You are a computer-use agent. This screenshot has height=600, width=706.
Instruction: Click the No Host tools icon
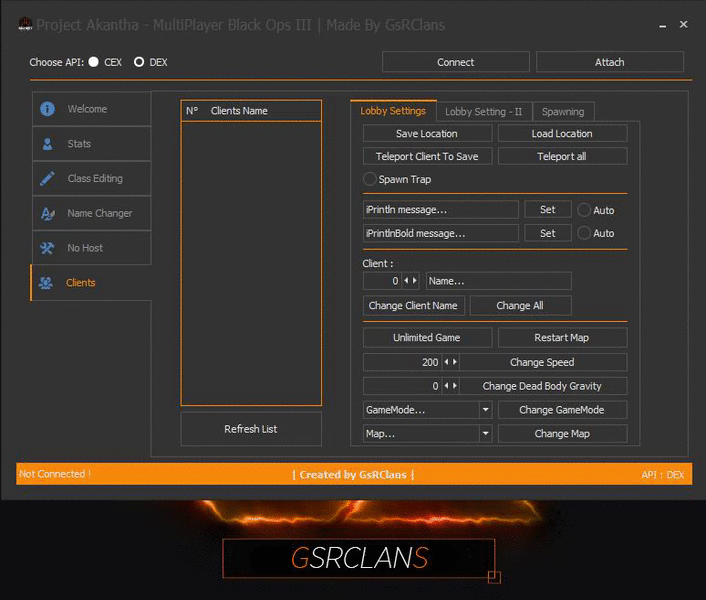(x=47, y=248)
